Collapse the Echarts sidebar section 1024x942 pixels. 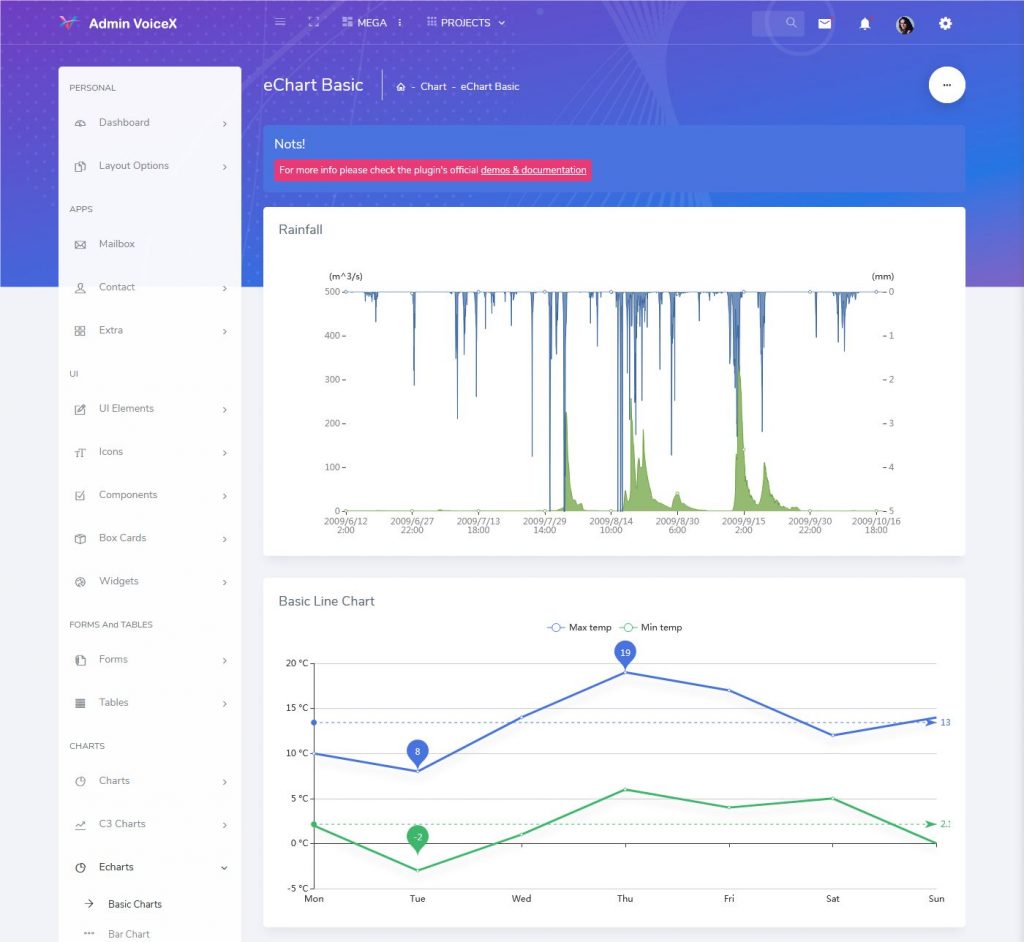(x=114, y=866)
